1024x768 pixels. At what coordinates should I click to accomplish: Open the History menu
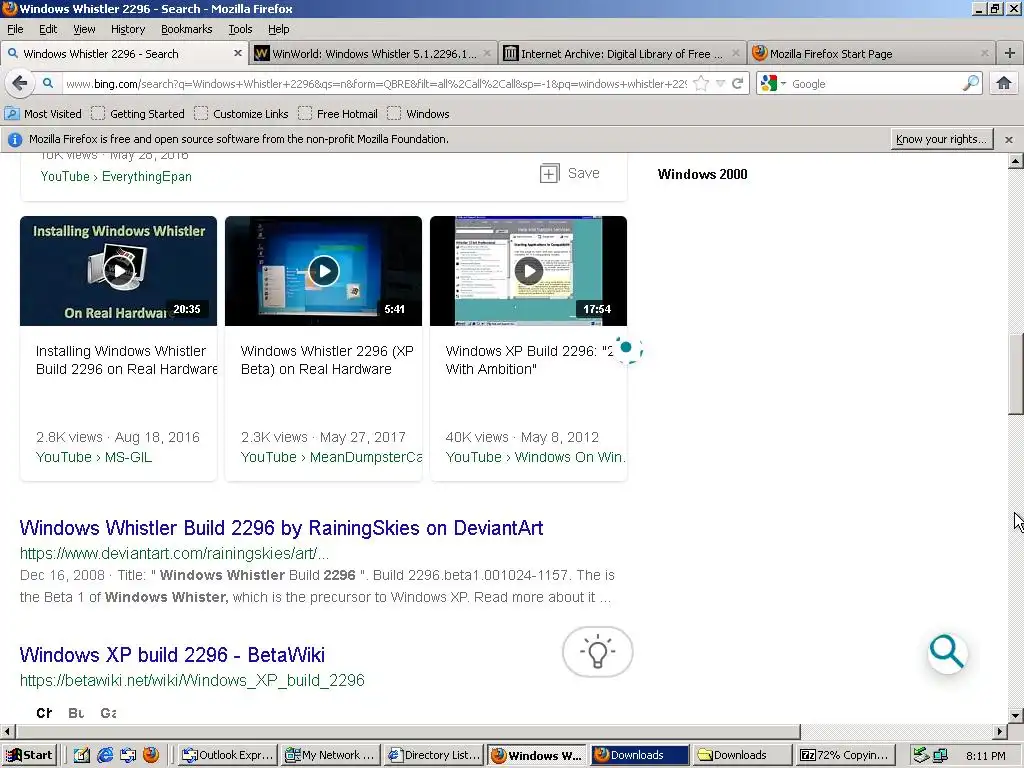(x=128, y=29)
